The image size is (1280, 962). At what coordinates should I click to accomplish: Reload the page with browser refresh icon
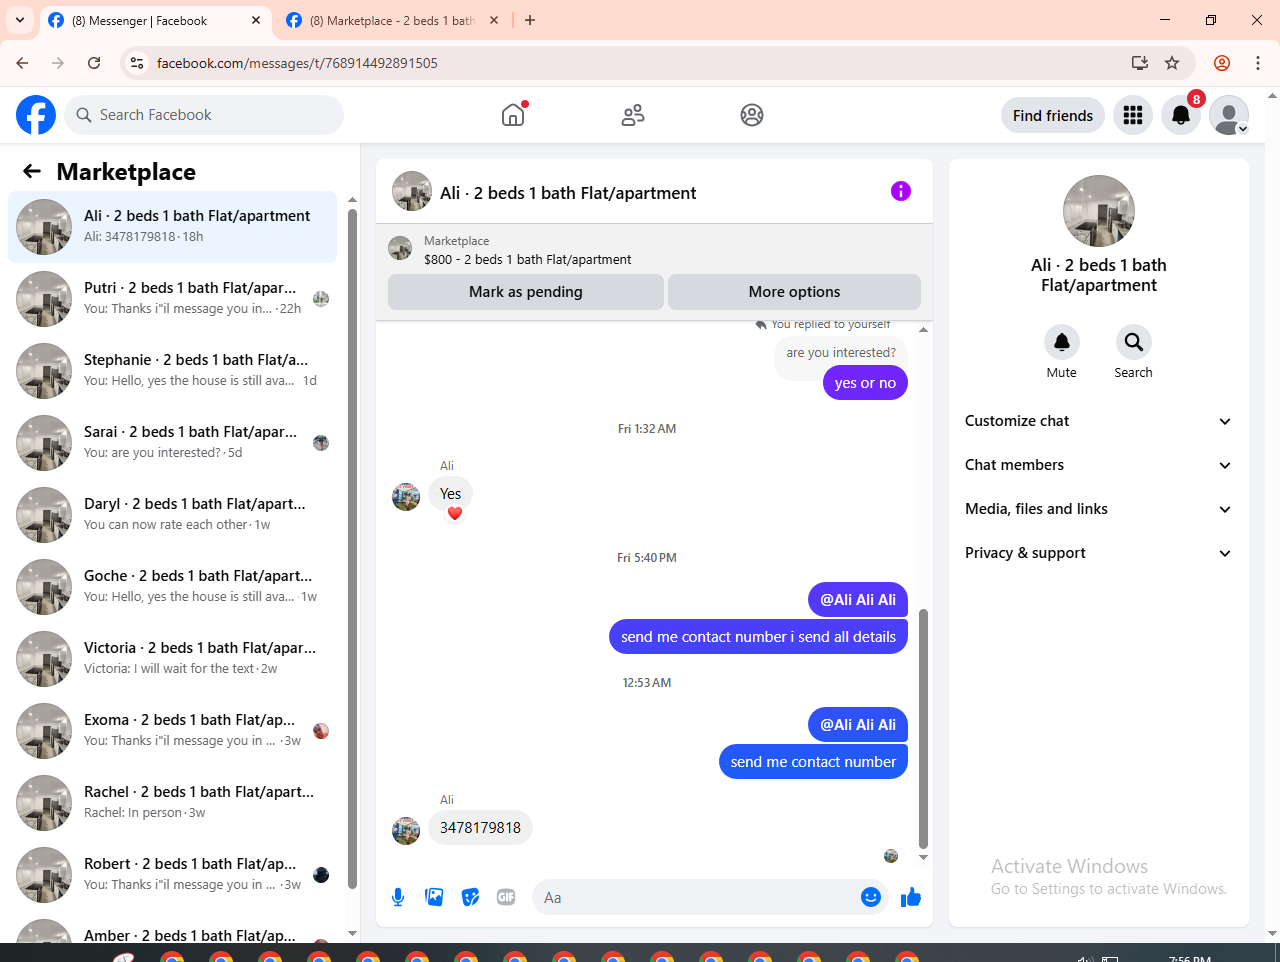94,63
